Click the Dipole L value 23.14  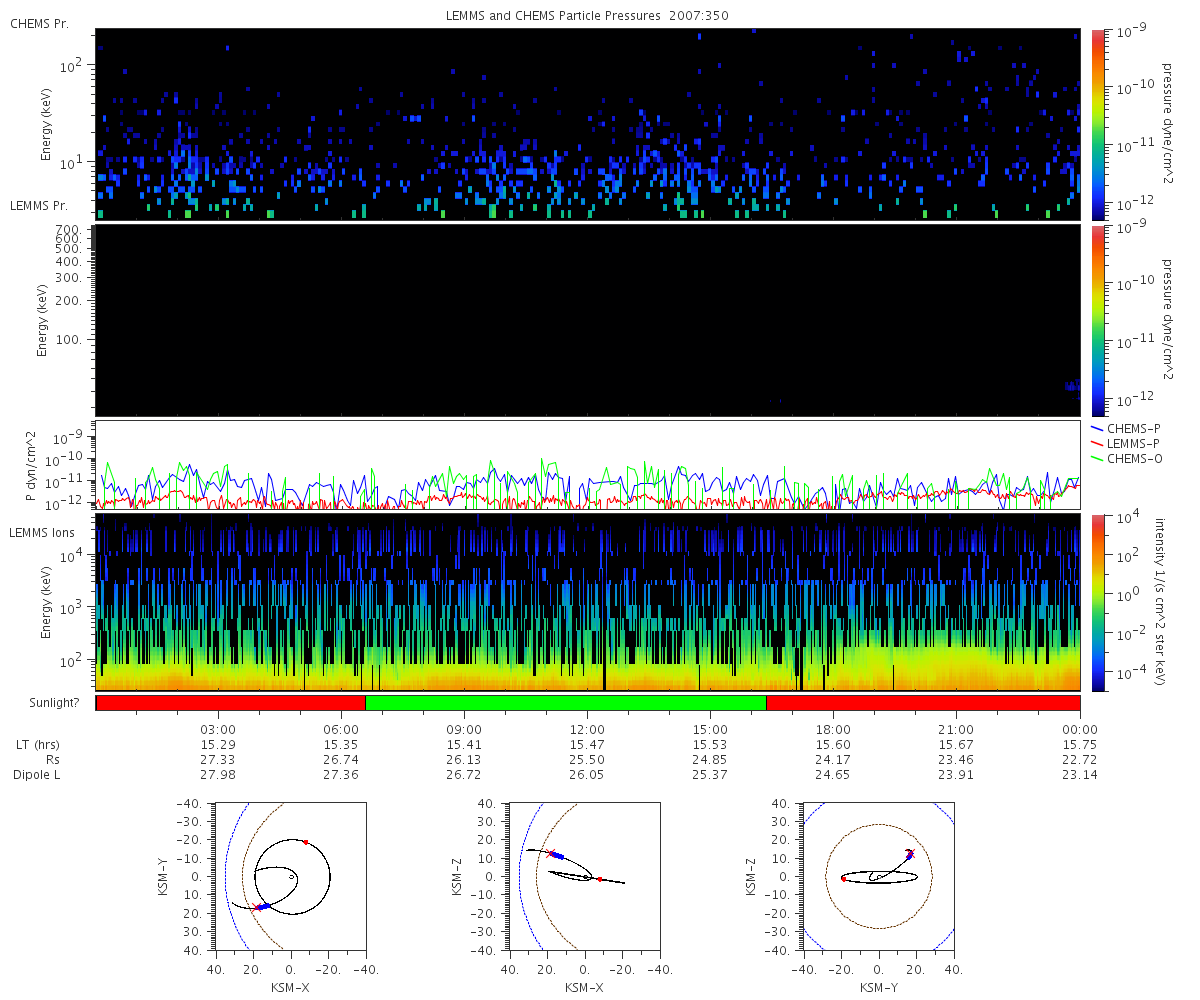[1080, 775]
